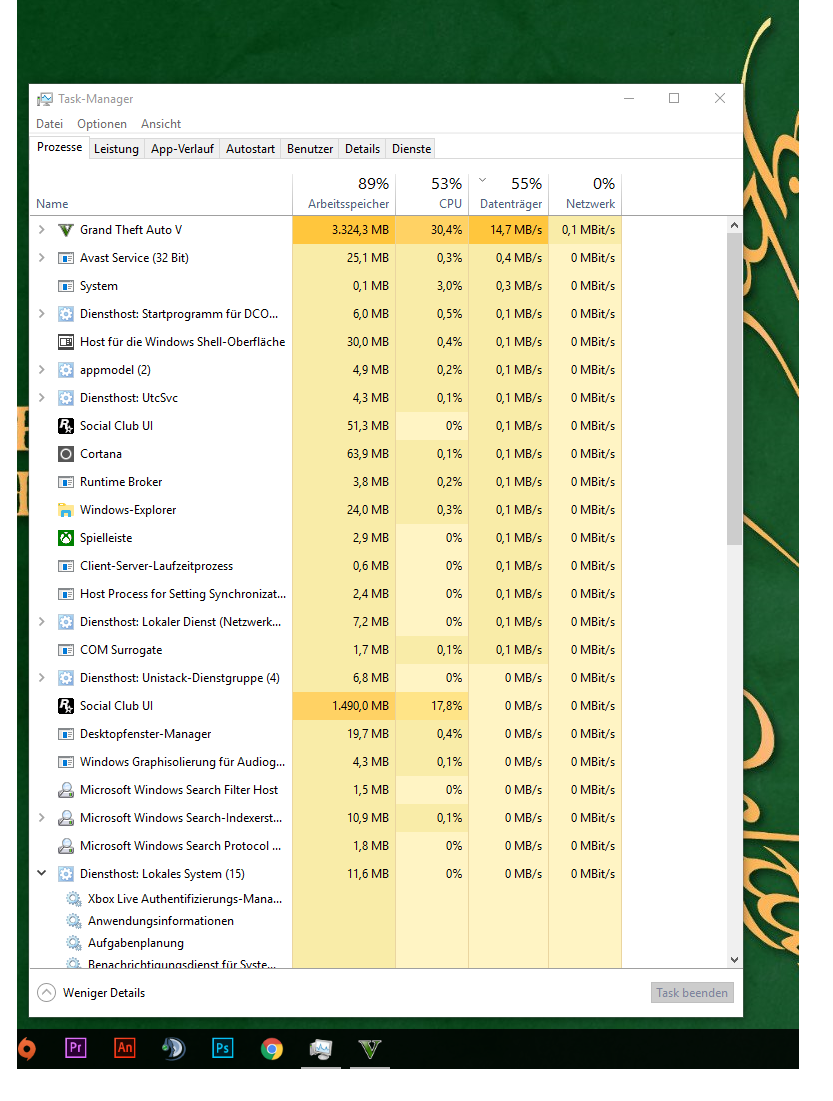
Task: Open the Datei menu
Action: point(49,124)
